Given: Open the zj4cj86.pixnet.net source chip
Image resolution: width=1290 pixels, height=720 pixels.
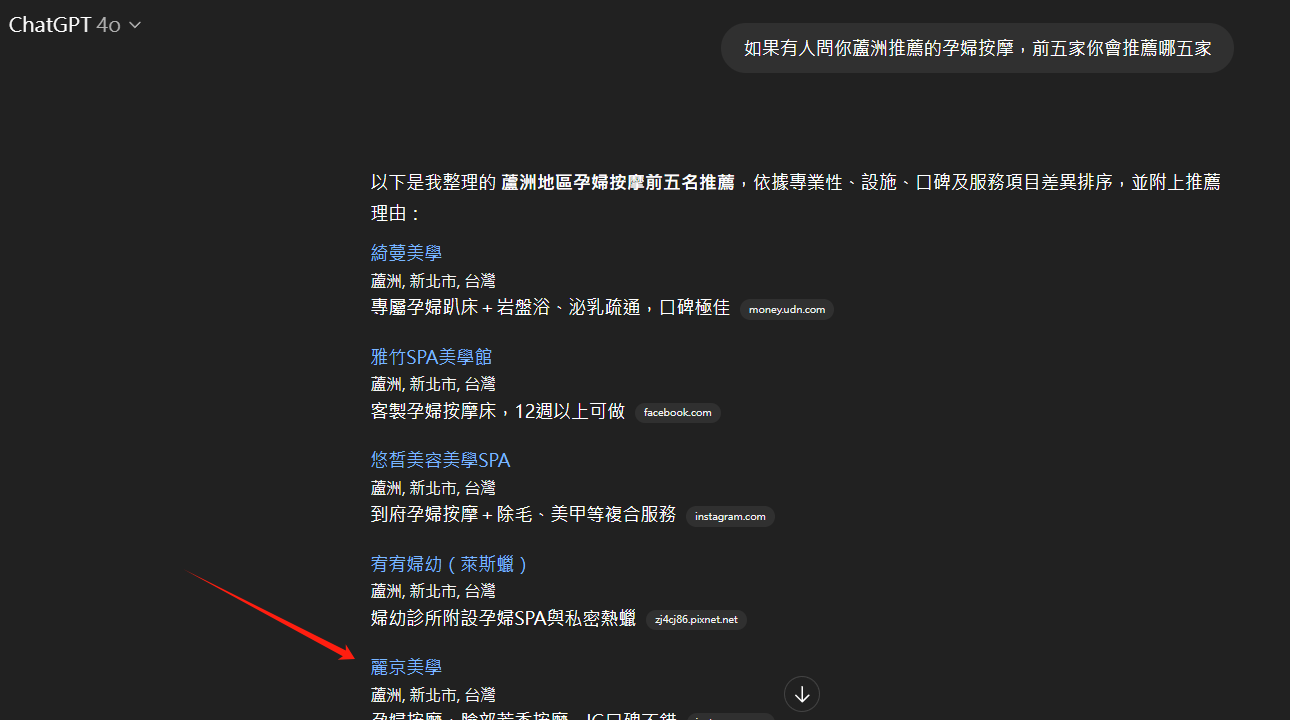Looking at the screenshot, I should (696, 620).
